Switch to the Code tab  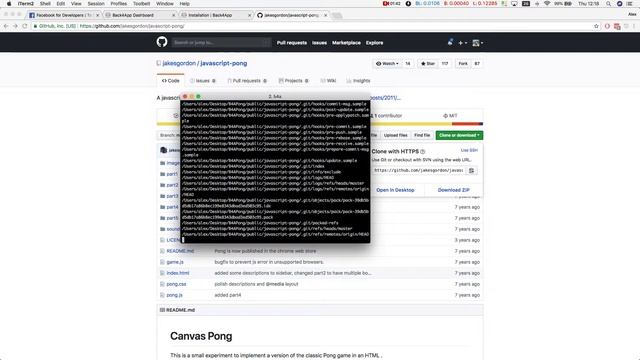[x=171, y=81]
